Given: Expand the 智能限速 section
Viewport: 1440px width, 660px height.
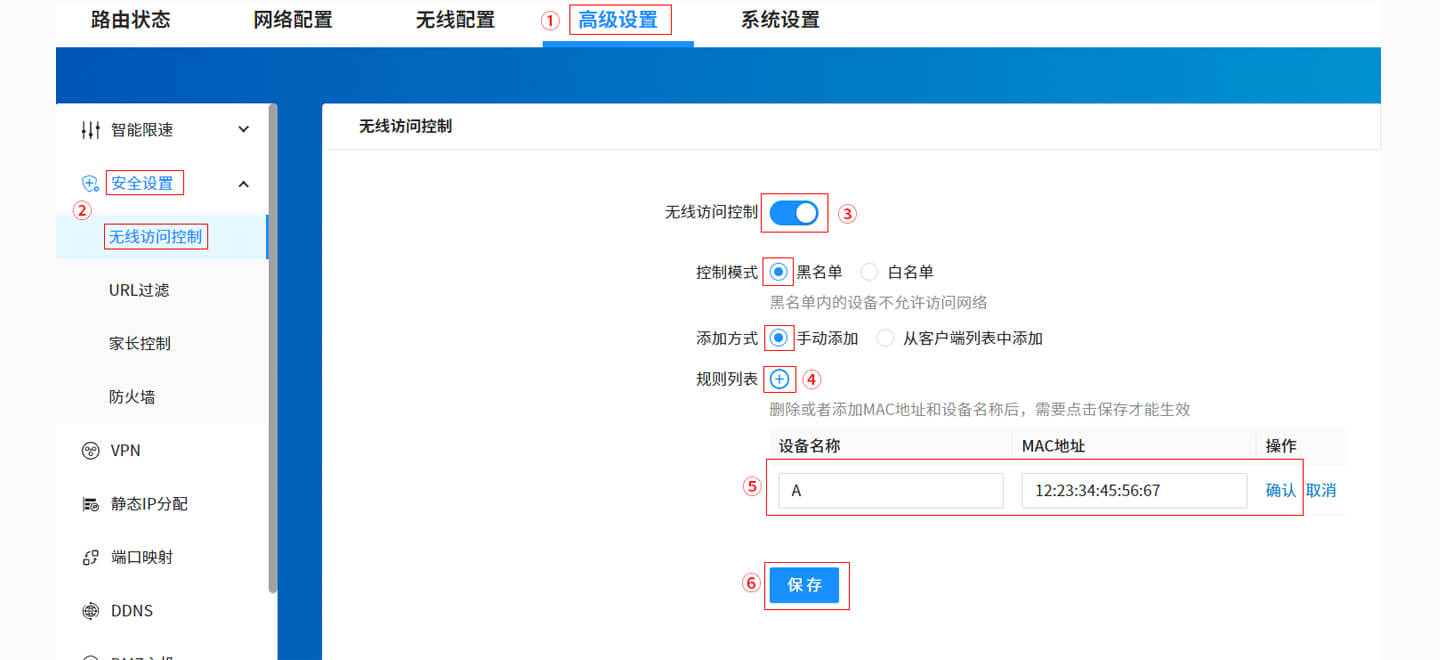Looking at the screenshot, I should click(243, 129).
